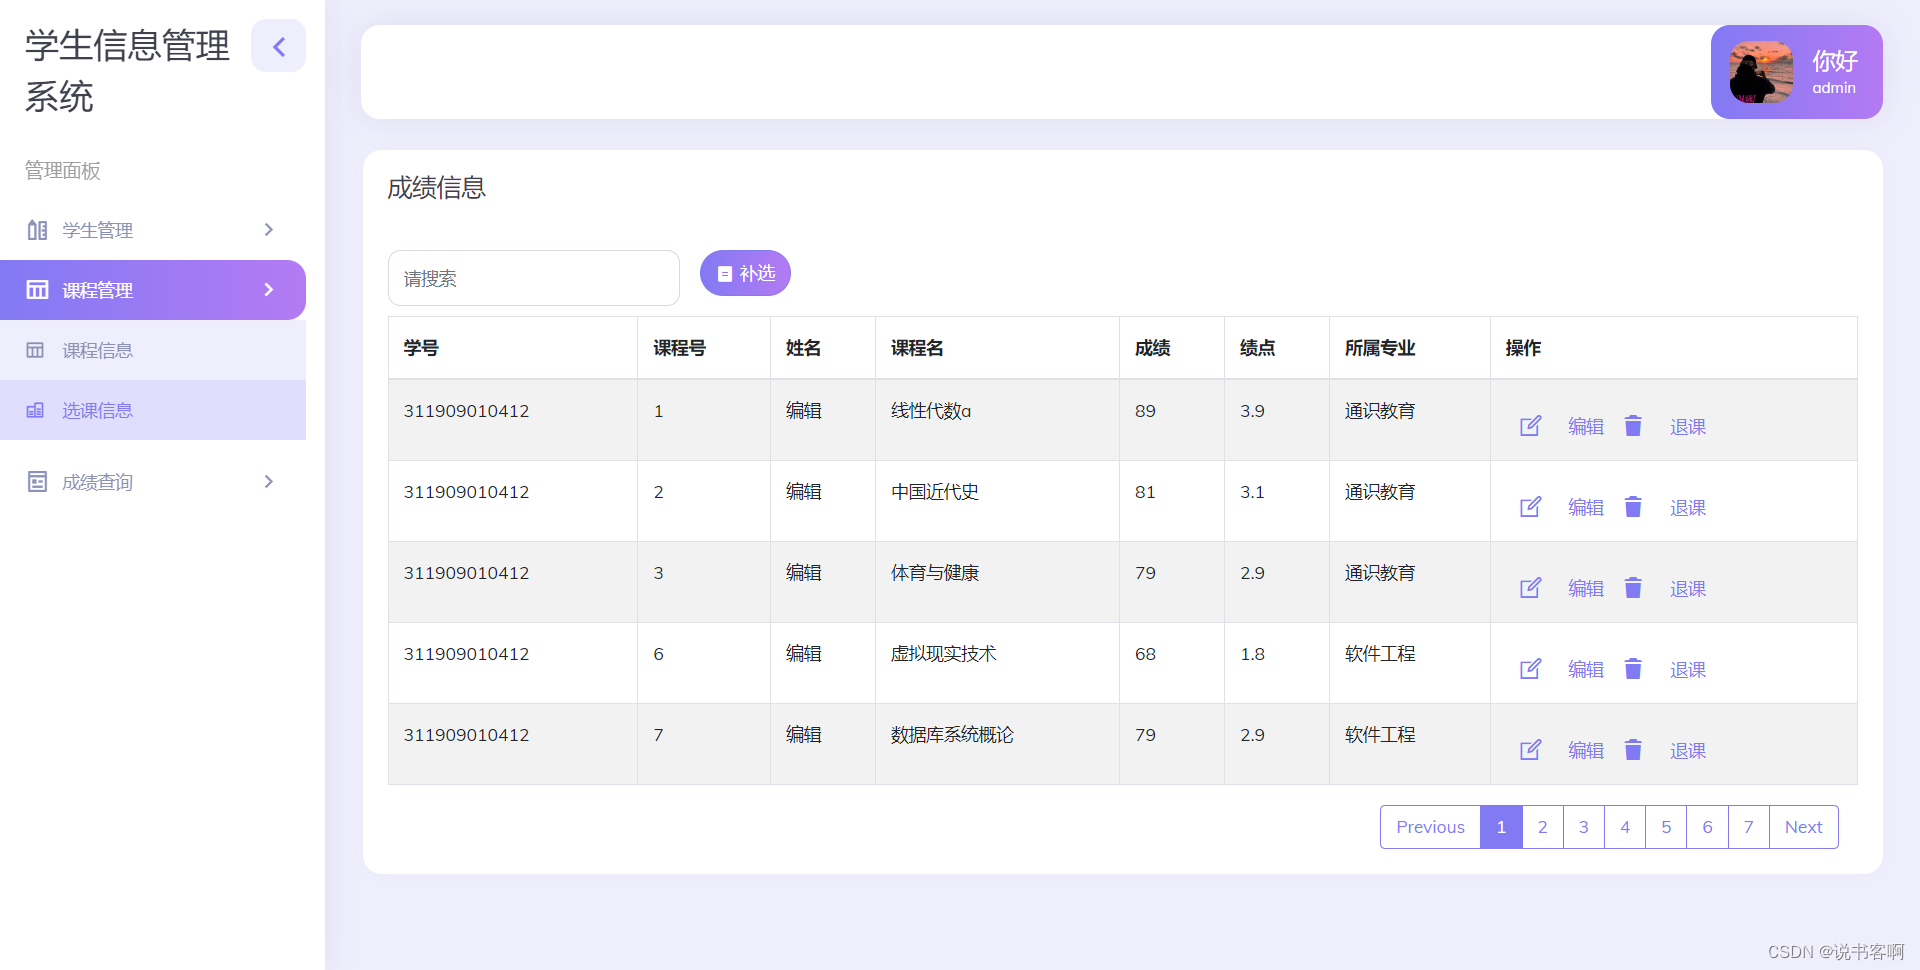The height and width of the screenshot is (970, 1920).
Task: Click the trash icon for 线性代数α row
Action: (1633, 426)
